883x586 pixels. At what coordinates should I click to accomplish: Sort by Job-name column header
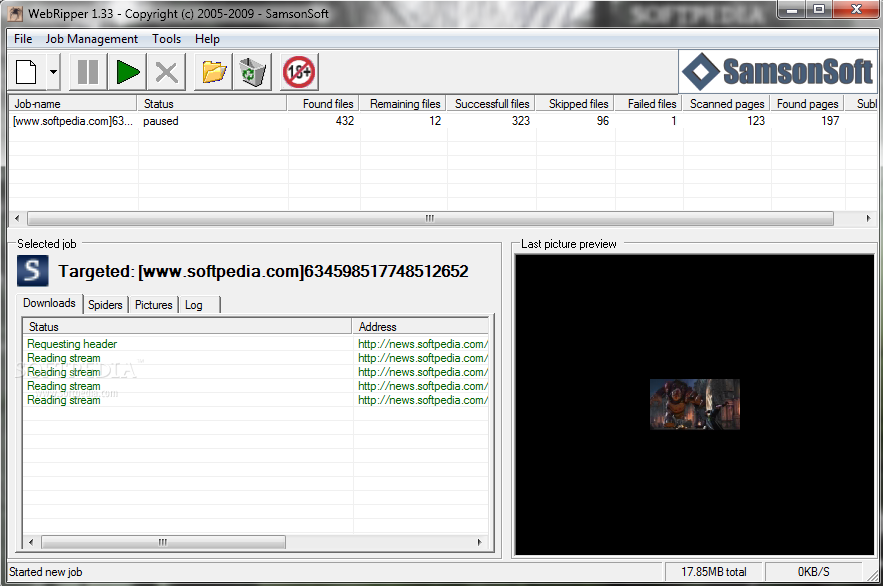[73, 104]
